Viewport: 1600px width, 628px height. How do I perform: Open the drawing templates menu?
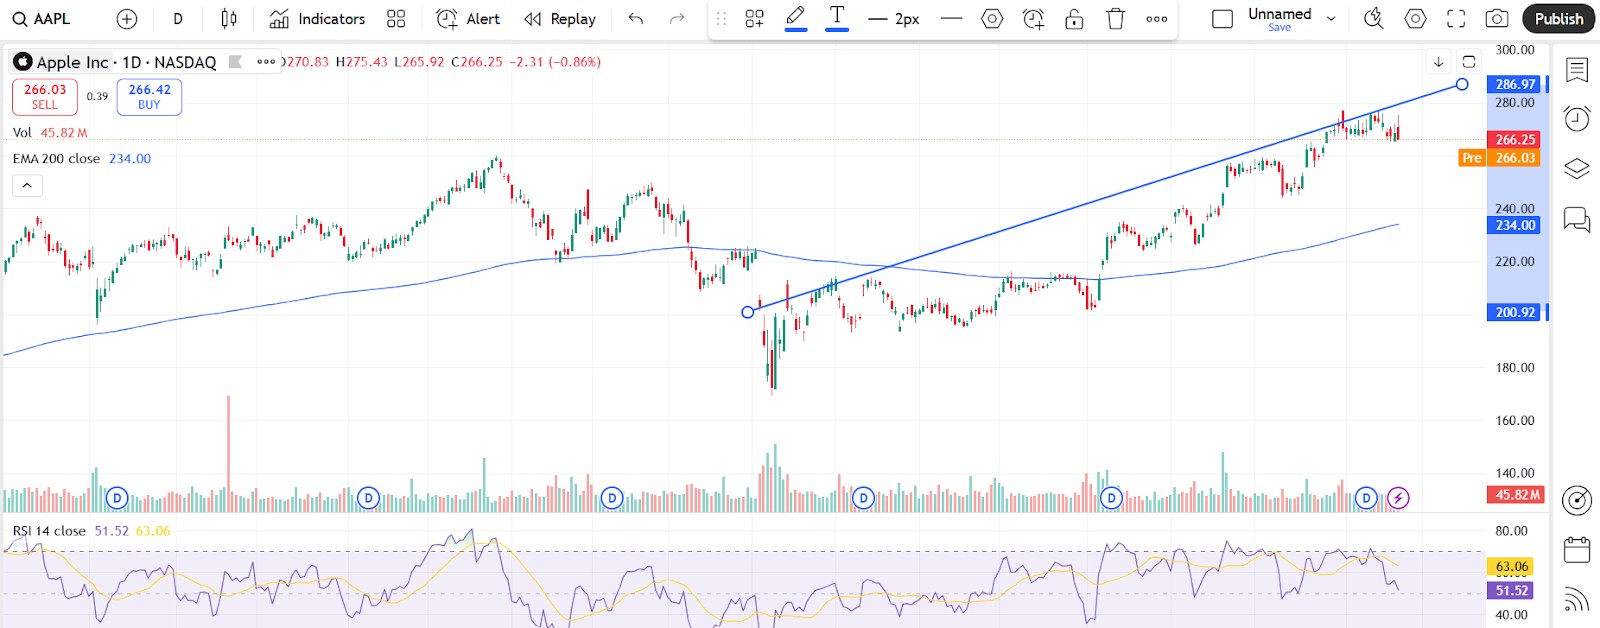point(755,19)
